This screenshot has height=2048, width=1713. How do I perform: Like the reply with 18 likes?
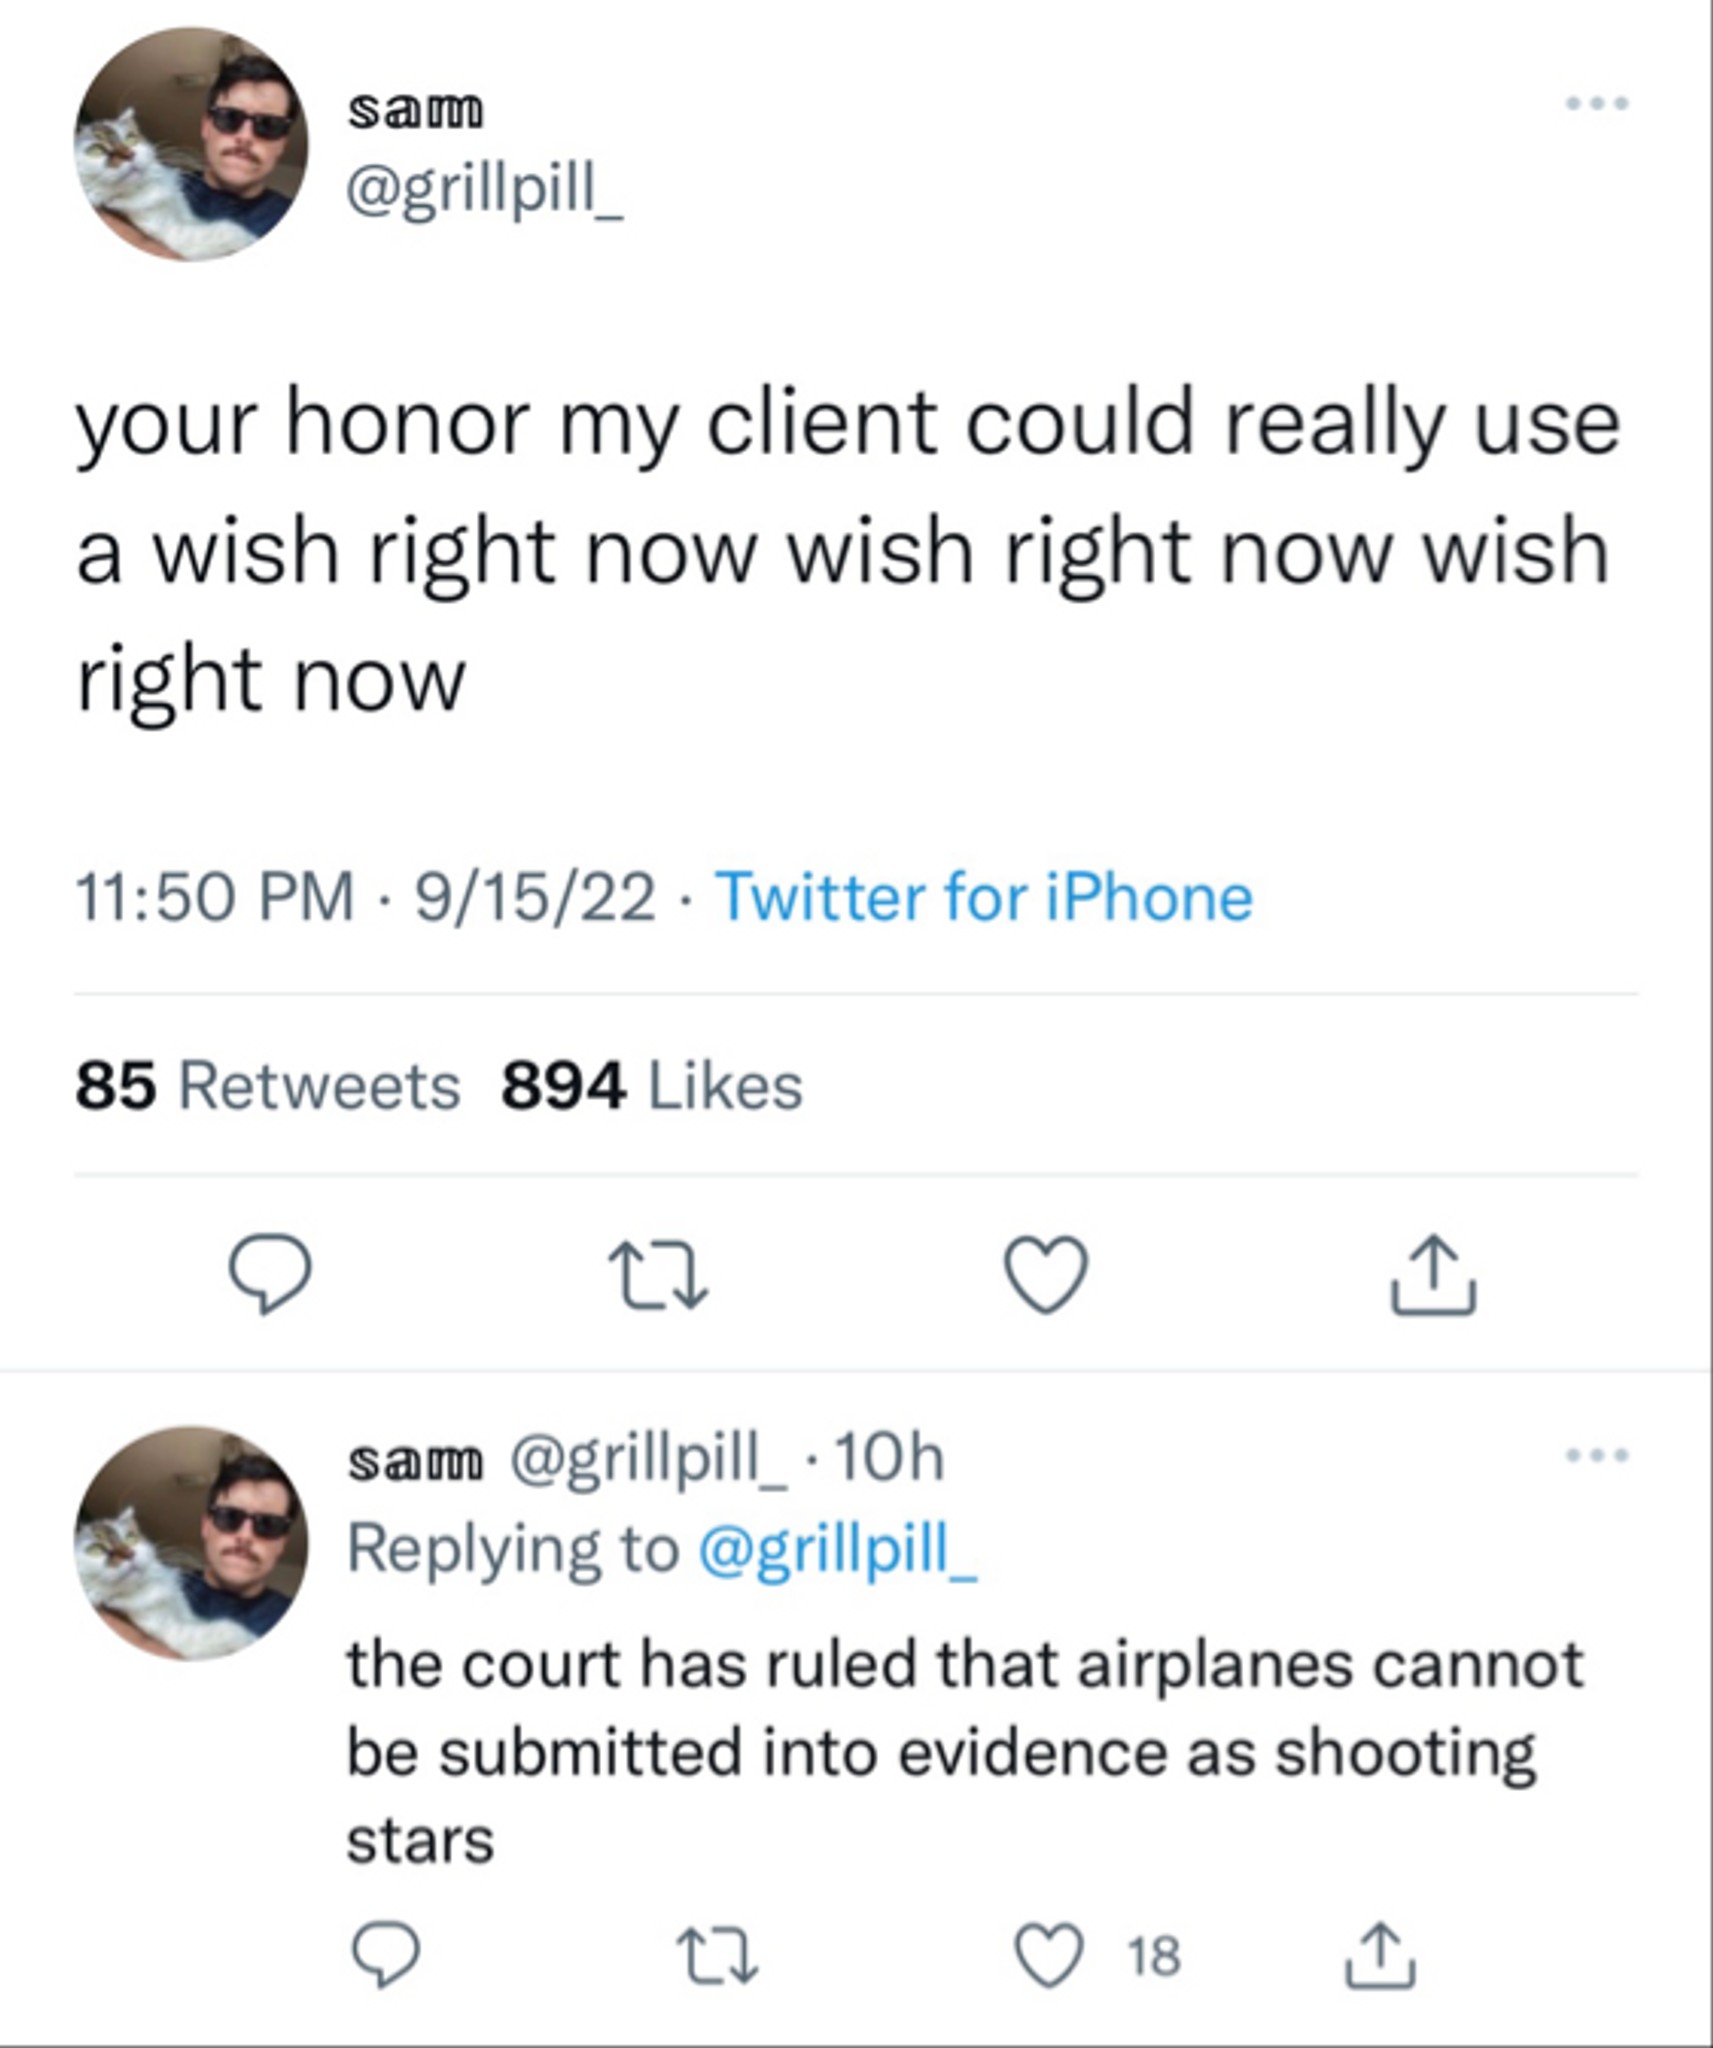click(x=1048, y=1955)
